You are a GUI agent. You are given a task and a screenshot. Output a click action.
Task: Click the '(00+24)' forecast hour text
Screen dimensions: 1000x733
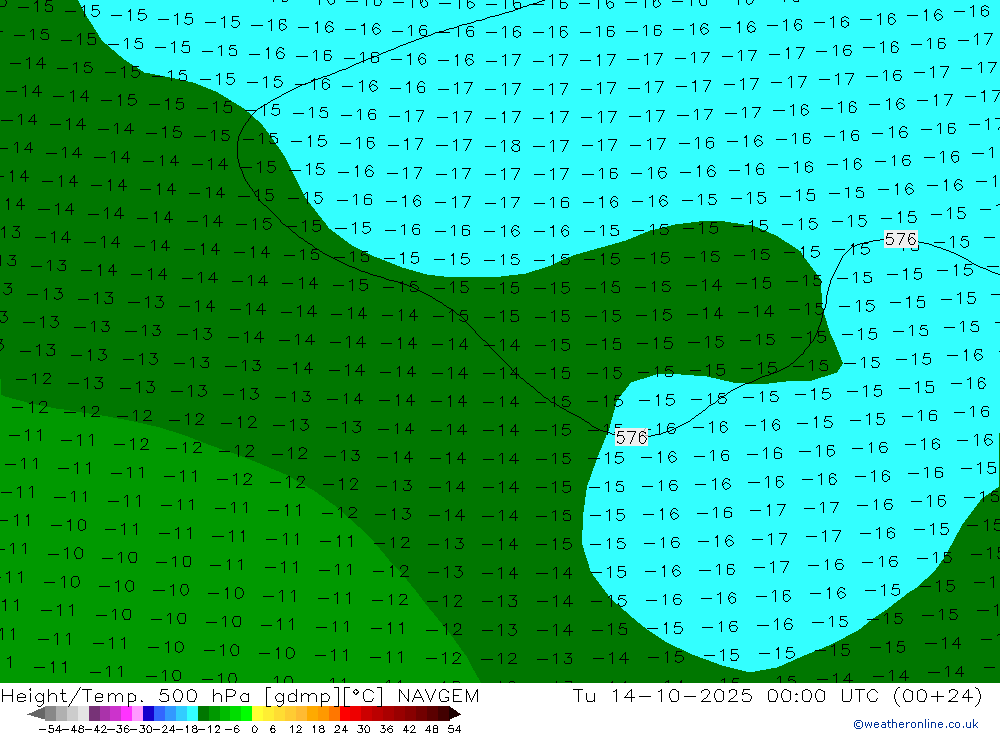click(x=938, y=695)
